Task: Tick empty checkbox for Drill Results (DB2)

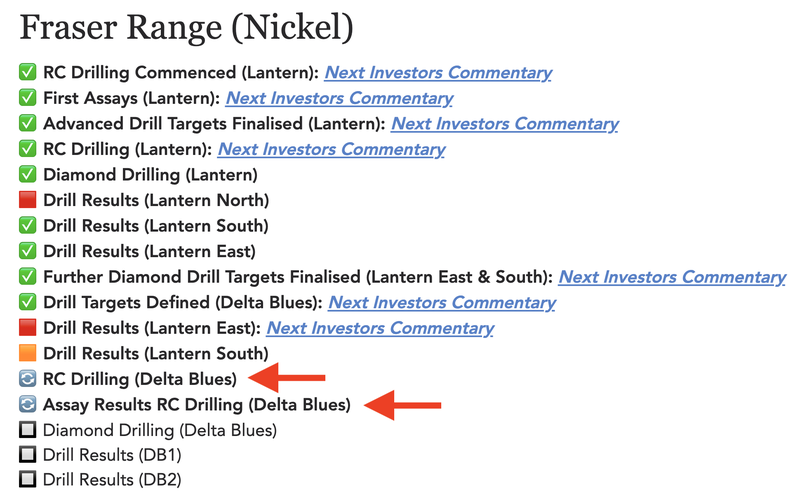Action: pos(28,479)
